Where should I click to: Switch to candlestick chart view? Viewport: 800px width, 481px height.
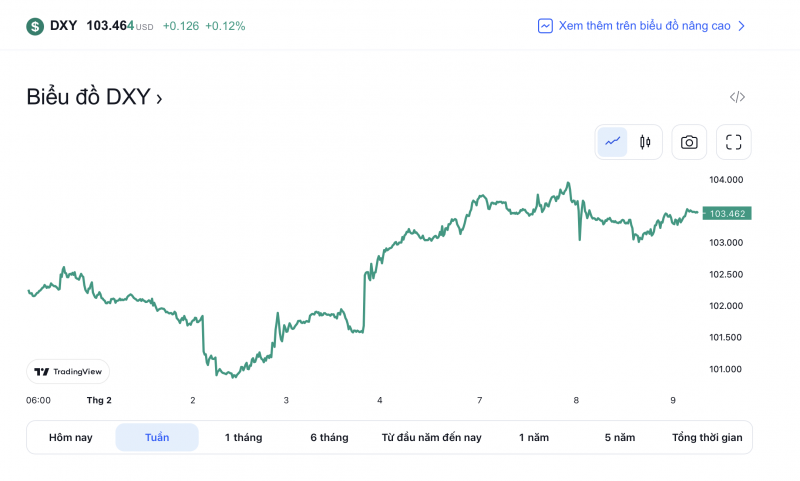coord(645,142)
